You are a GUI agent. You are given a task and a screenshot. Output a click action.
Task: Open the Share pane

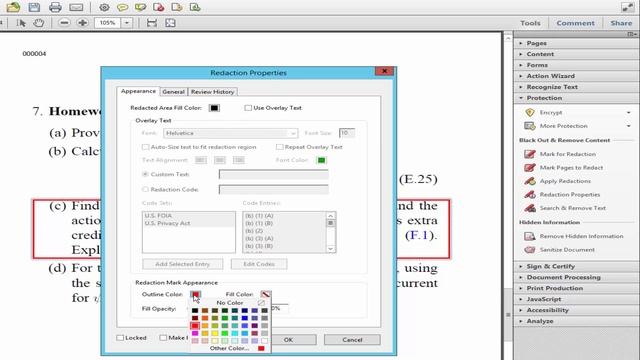coord(621,23)
